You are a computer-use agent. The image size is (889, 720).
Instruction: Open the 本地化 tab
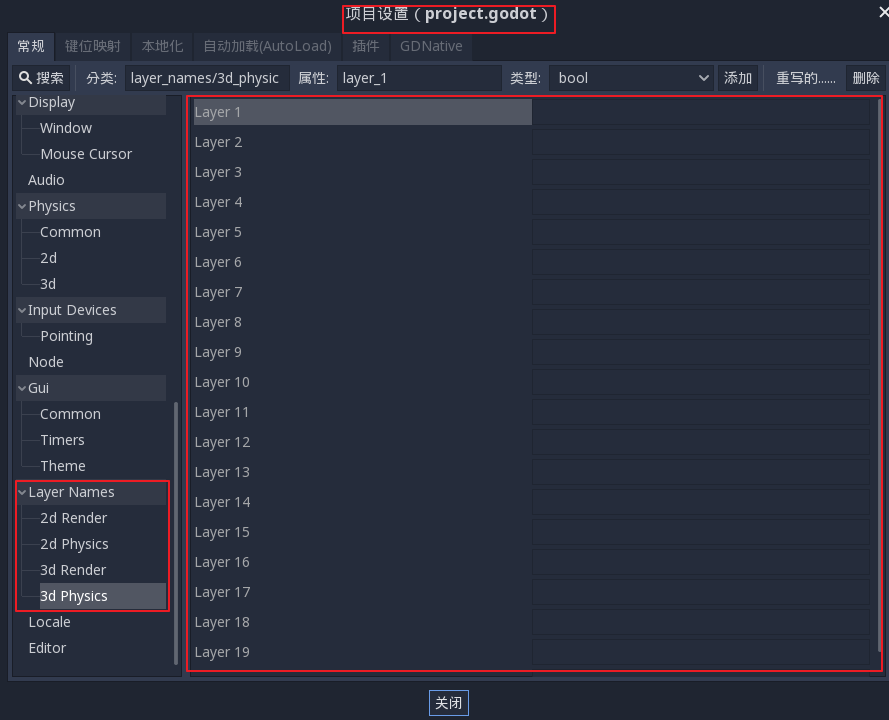click(x=162, y=46)
